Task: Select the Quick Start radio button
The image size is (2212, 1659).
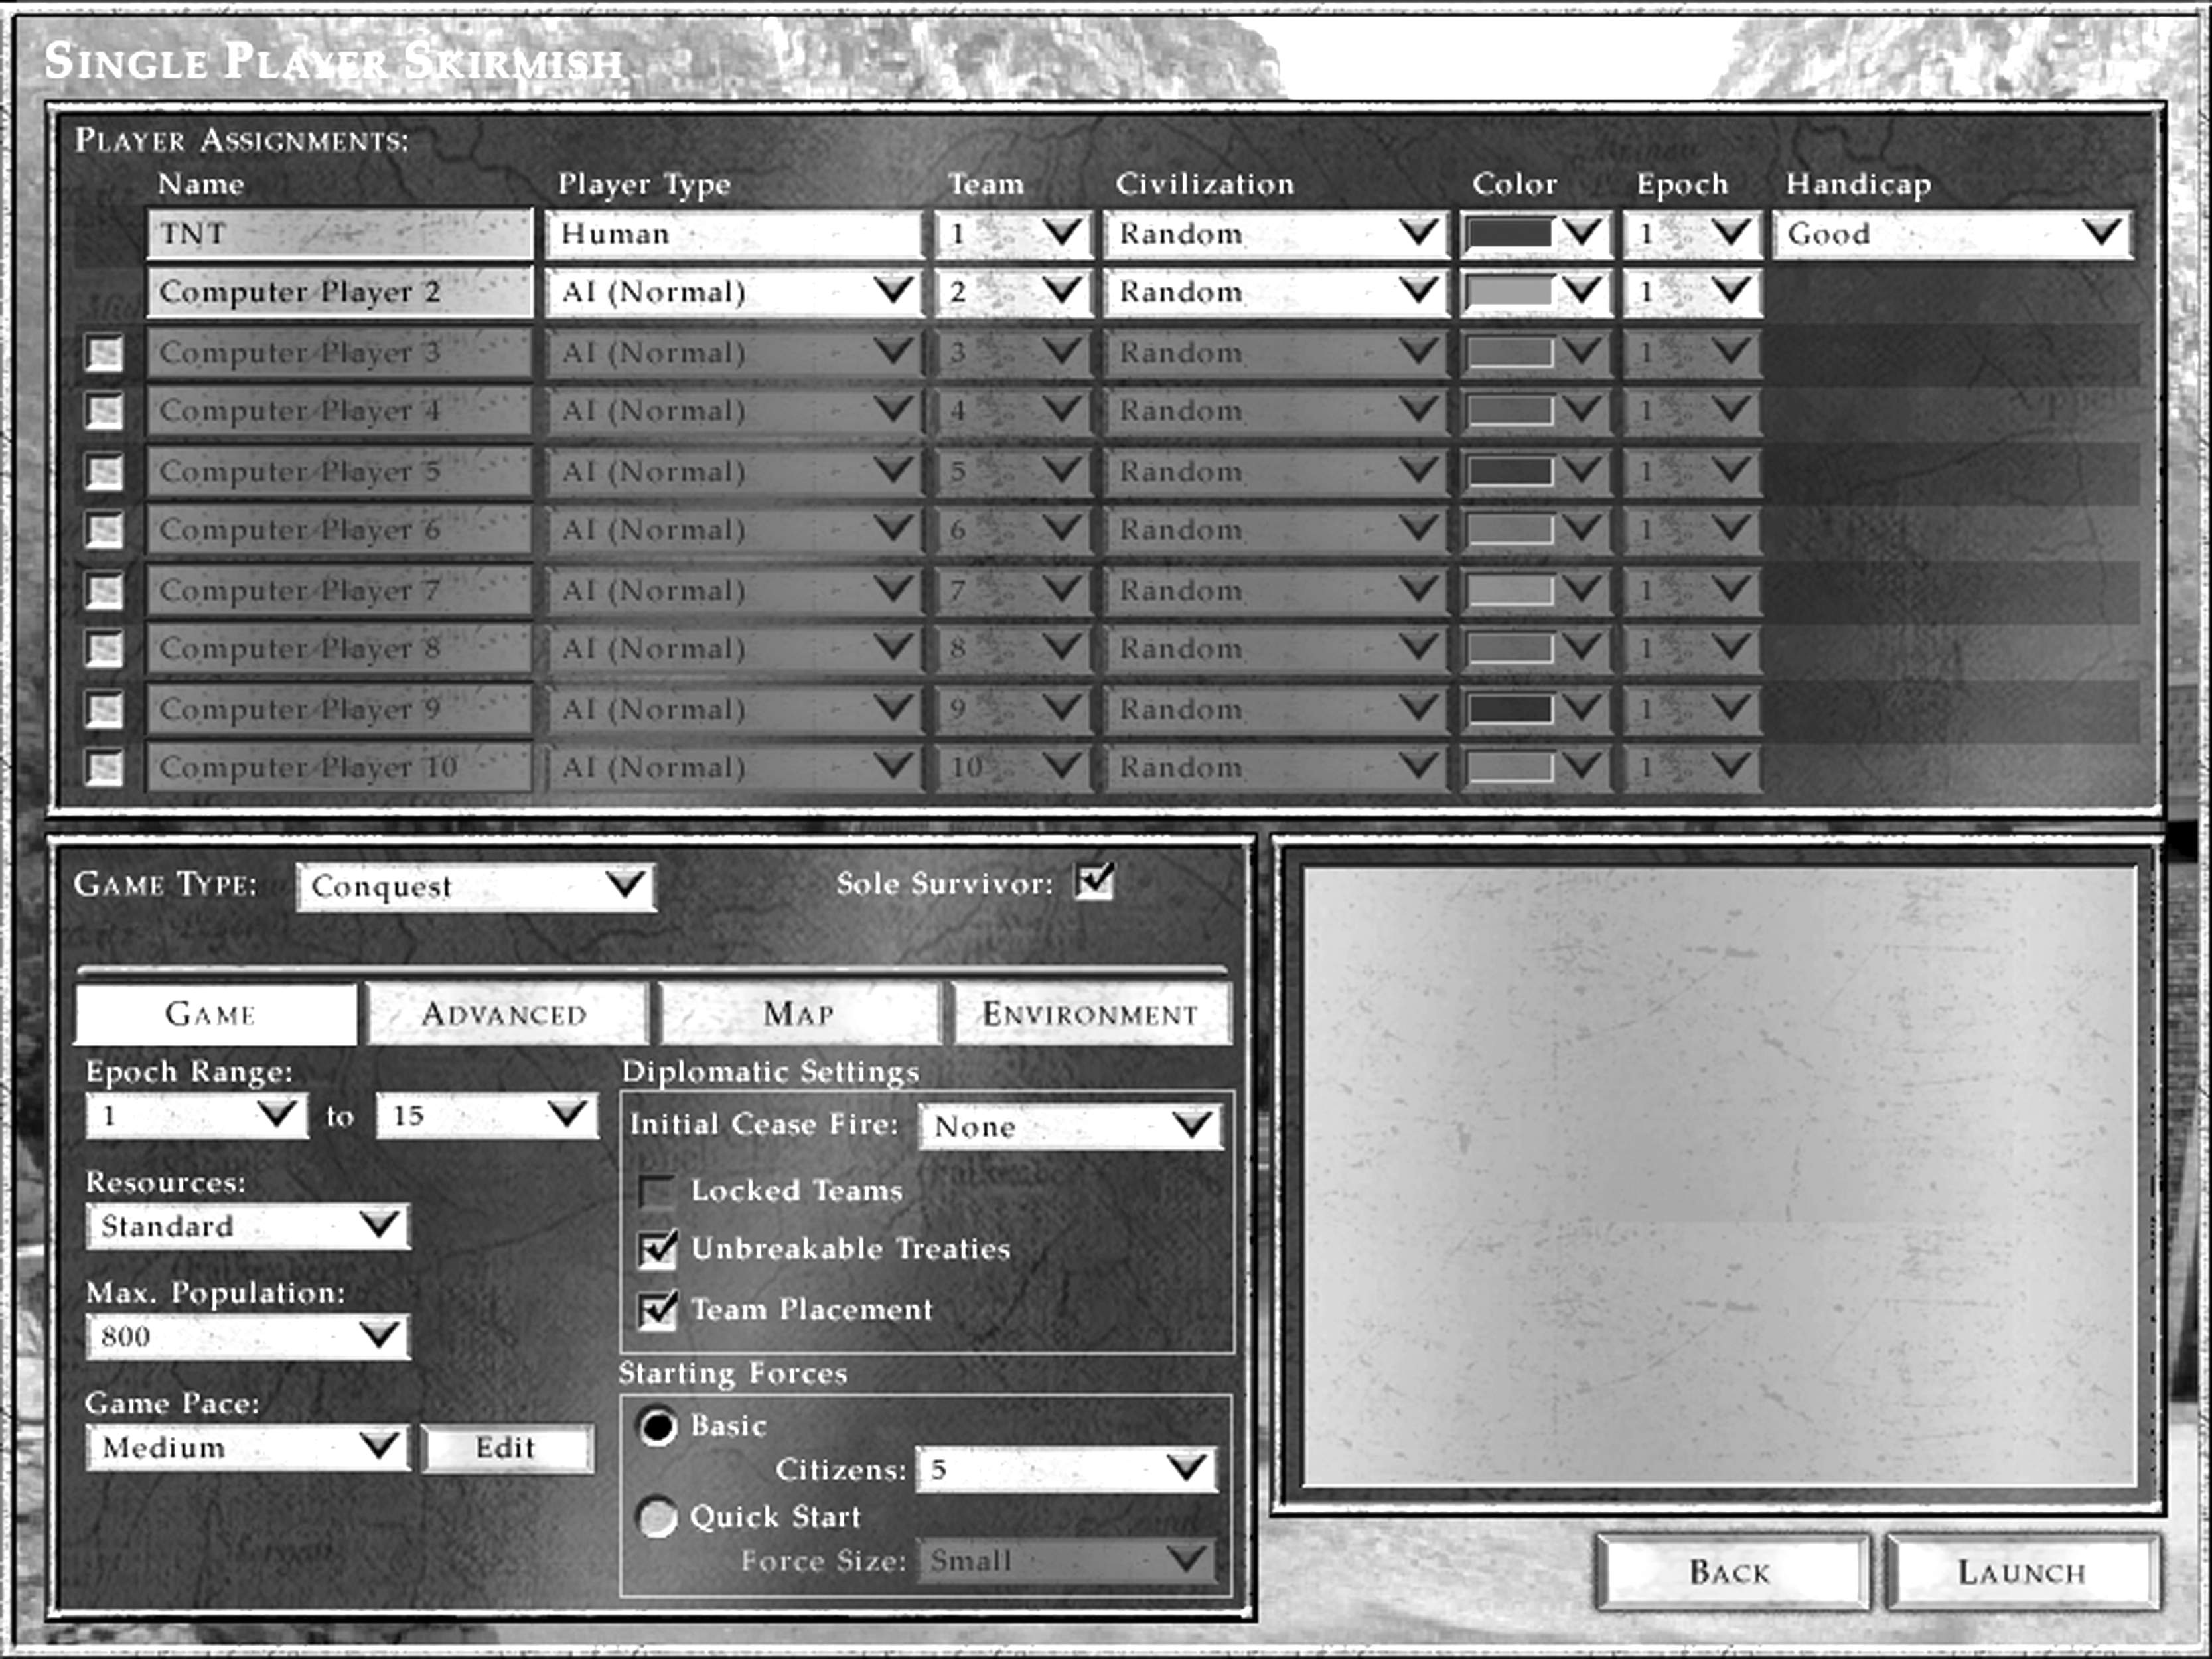Action: point(657,1517)
